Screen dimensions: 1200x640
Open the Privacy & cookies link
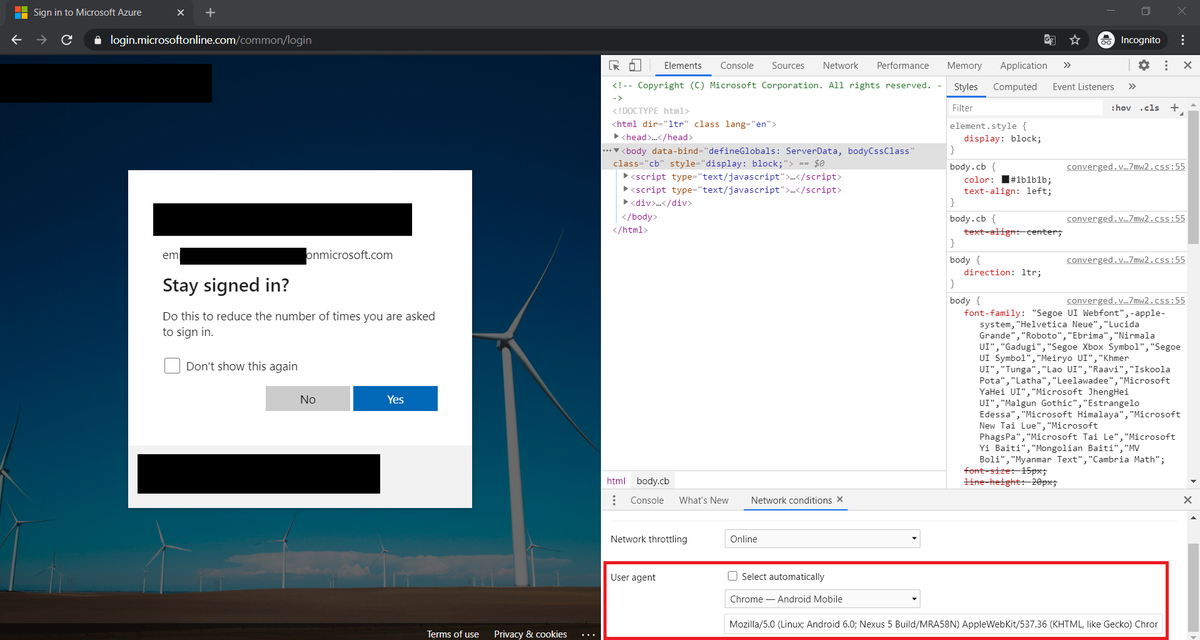(530, 634)
